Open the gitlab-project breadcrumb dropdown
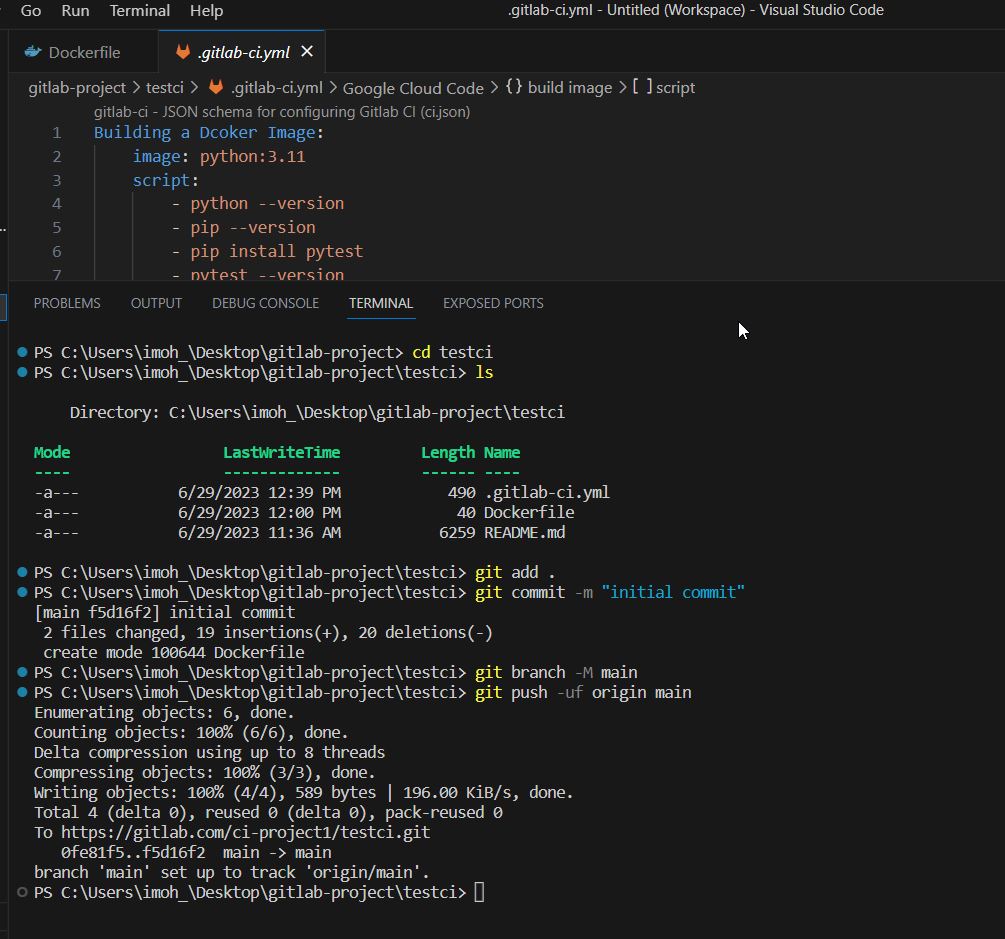Screen dimensions: 1005x939 (76, 87)
